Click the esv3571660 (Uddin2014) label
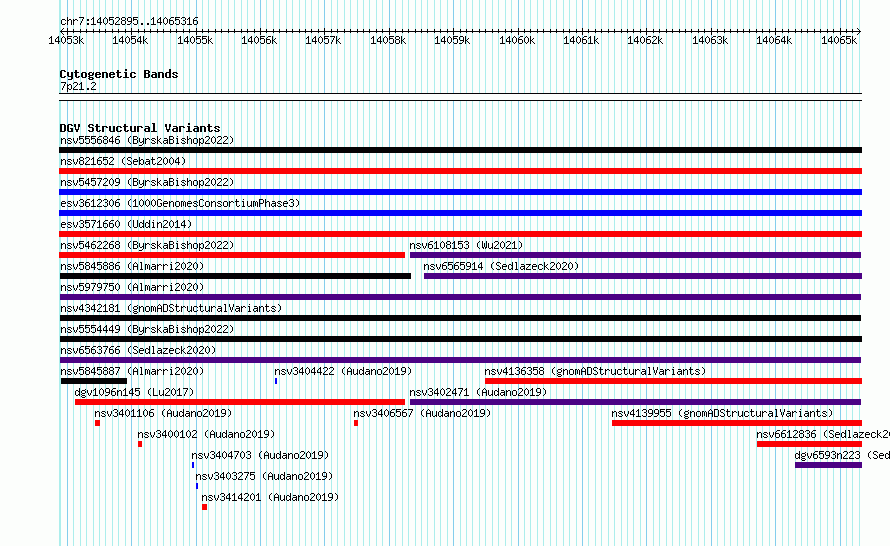The width and height of the screenshot is (890, 546). [126, 224]
